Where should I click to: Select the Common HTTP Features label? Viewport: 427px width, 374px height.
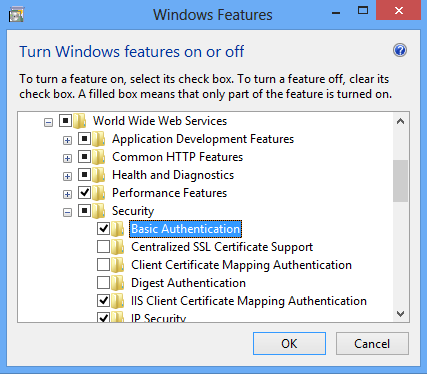(177, 157)
